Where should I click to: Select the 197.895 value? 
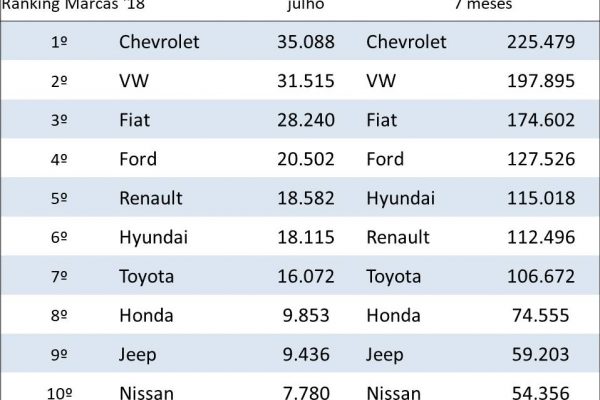535,81
